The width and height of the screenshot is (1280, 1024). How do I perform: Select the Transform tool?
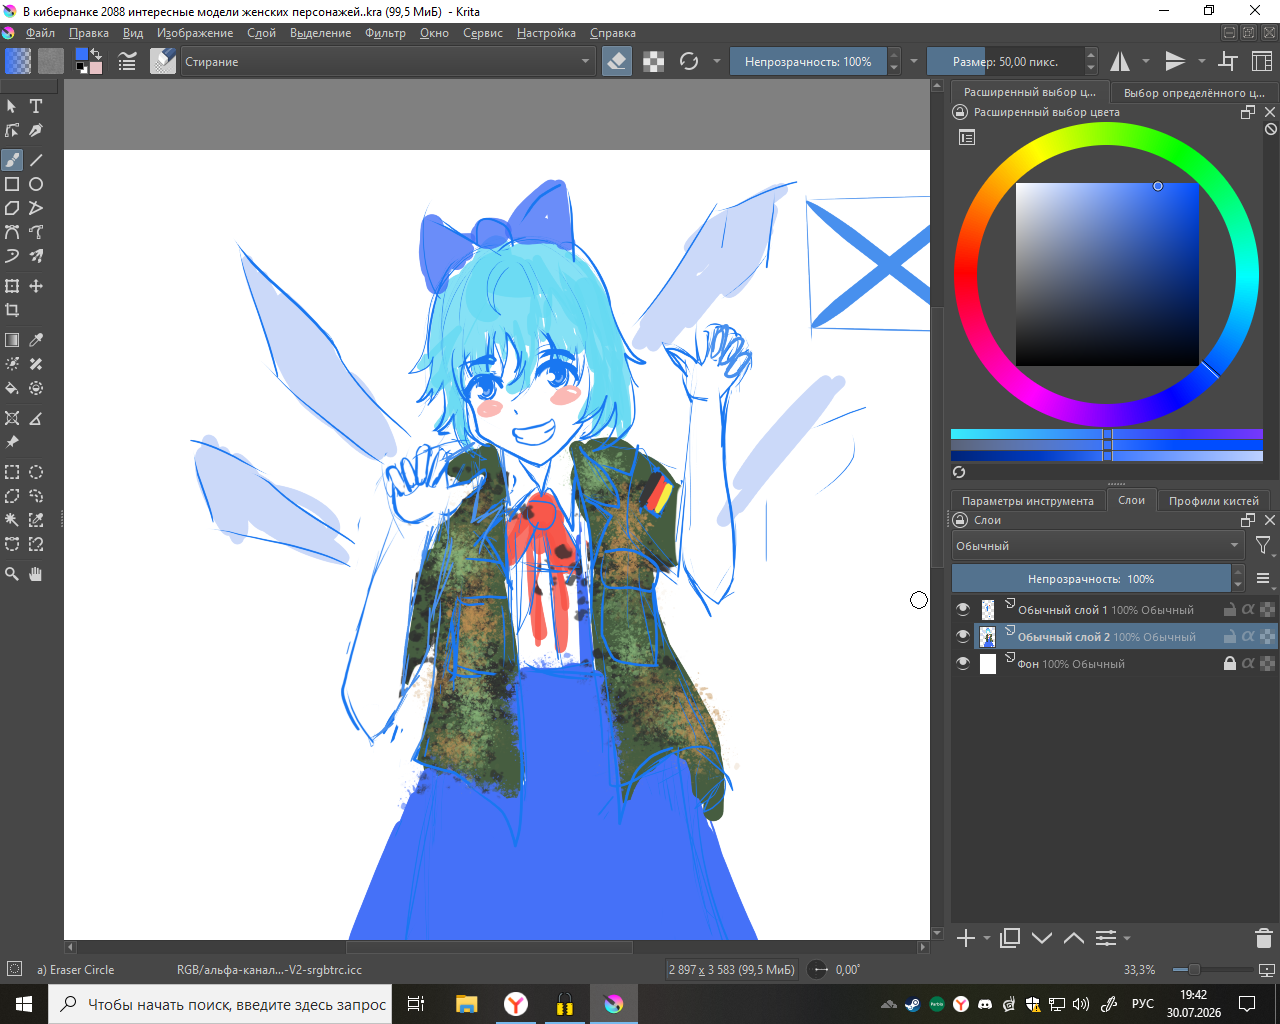(x=12, y=286)
